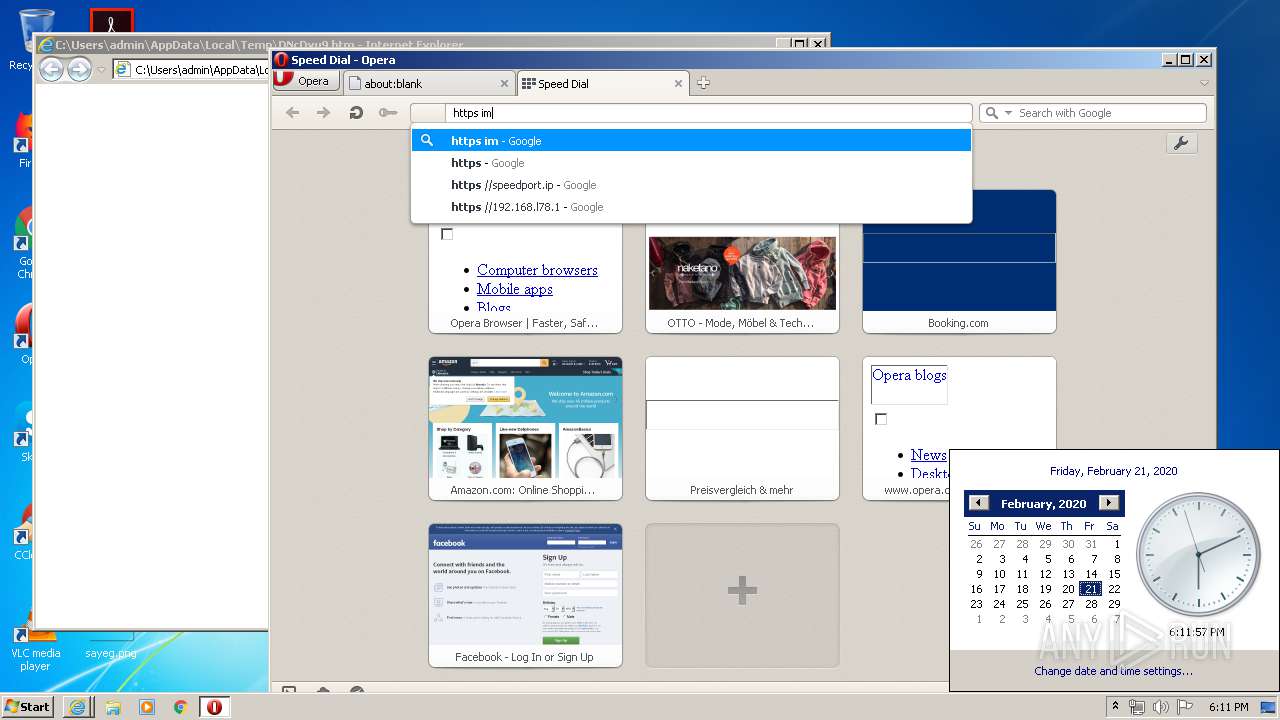Click the News link in Opera blogs tile

(x=928, y=455)
